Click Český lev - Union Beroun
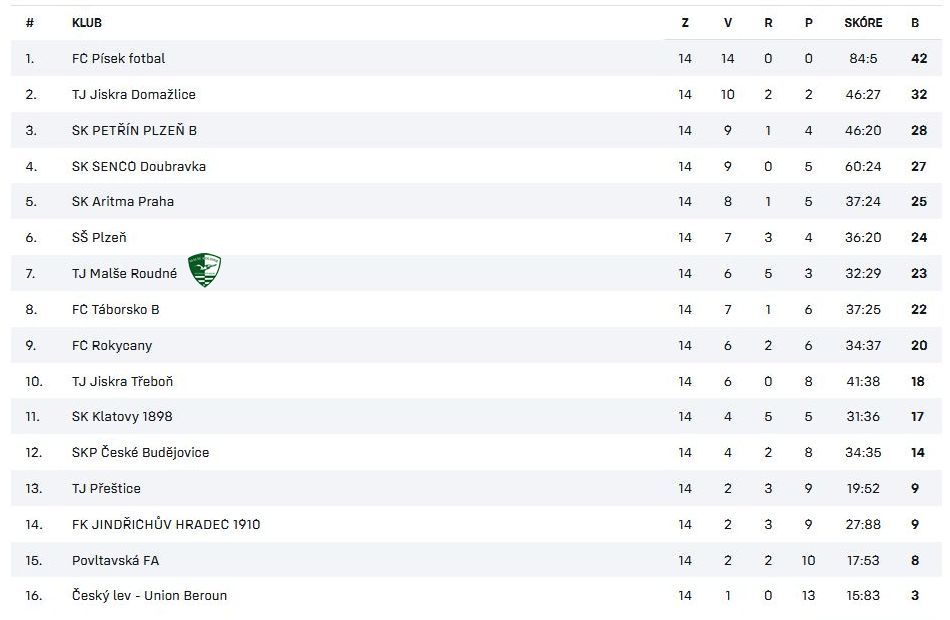Screen dimensions: 950x620 [x=149, y=596]
